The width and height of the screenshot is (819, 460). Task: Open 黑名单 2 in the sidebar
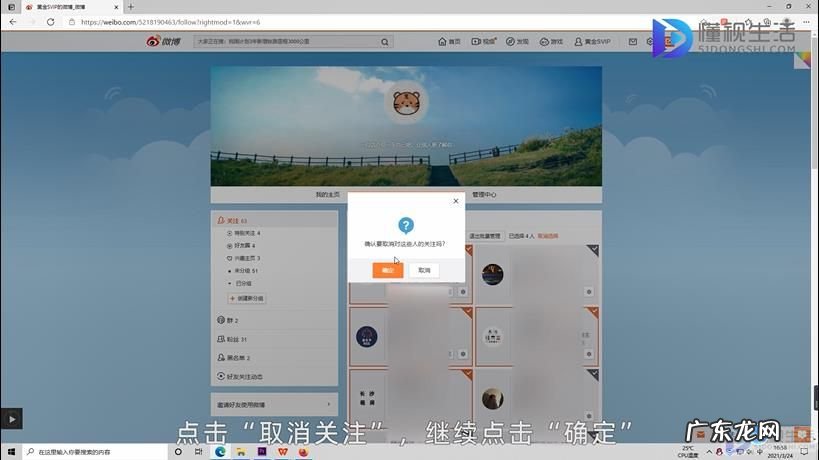pyautogui.click(x=234, y=358)
